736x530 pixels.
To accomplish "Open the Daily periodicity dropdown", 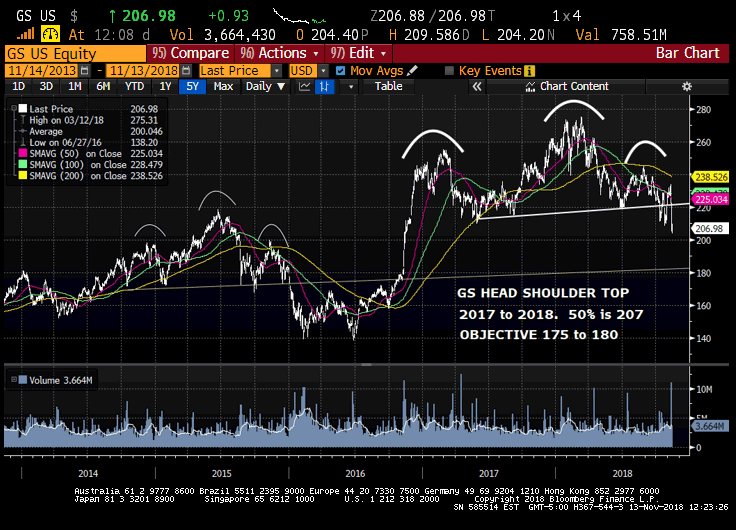I will [x=266, y=86].
